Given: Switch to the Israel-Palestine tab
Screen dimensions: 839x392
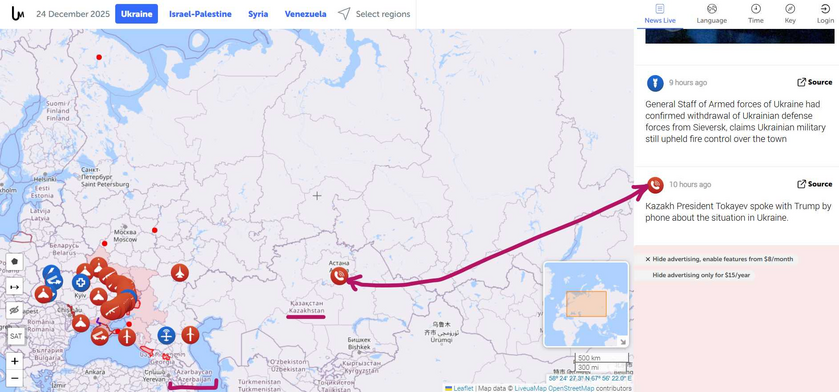Looking at the screenshot, I should pos(200,14).
